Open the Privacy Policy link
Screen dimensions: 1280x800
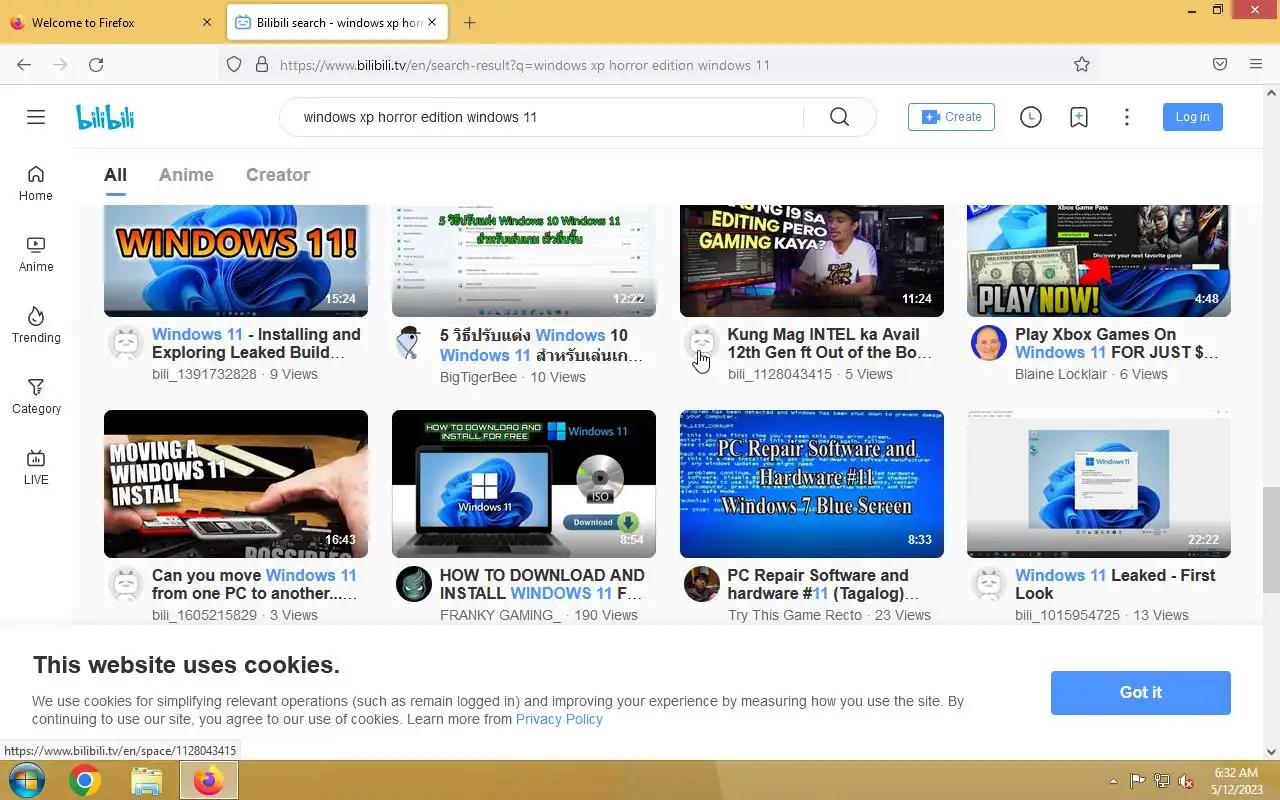pyautogui.click(x=559, y=719)
